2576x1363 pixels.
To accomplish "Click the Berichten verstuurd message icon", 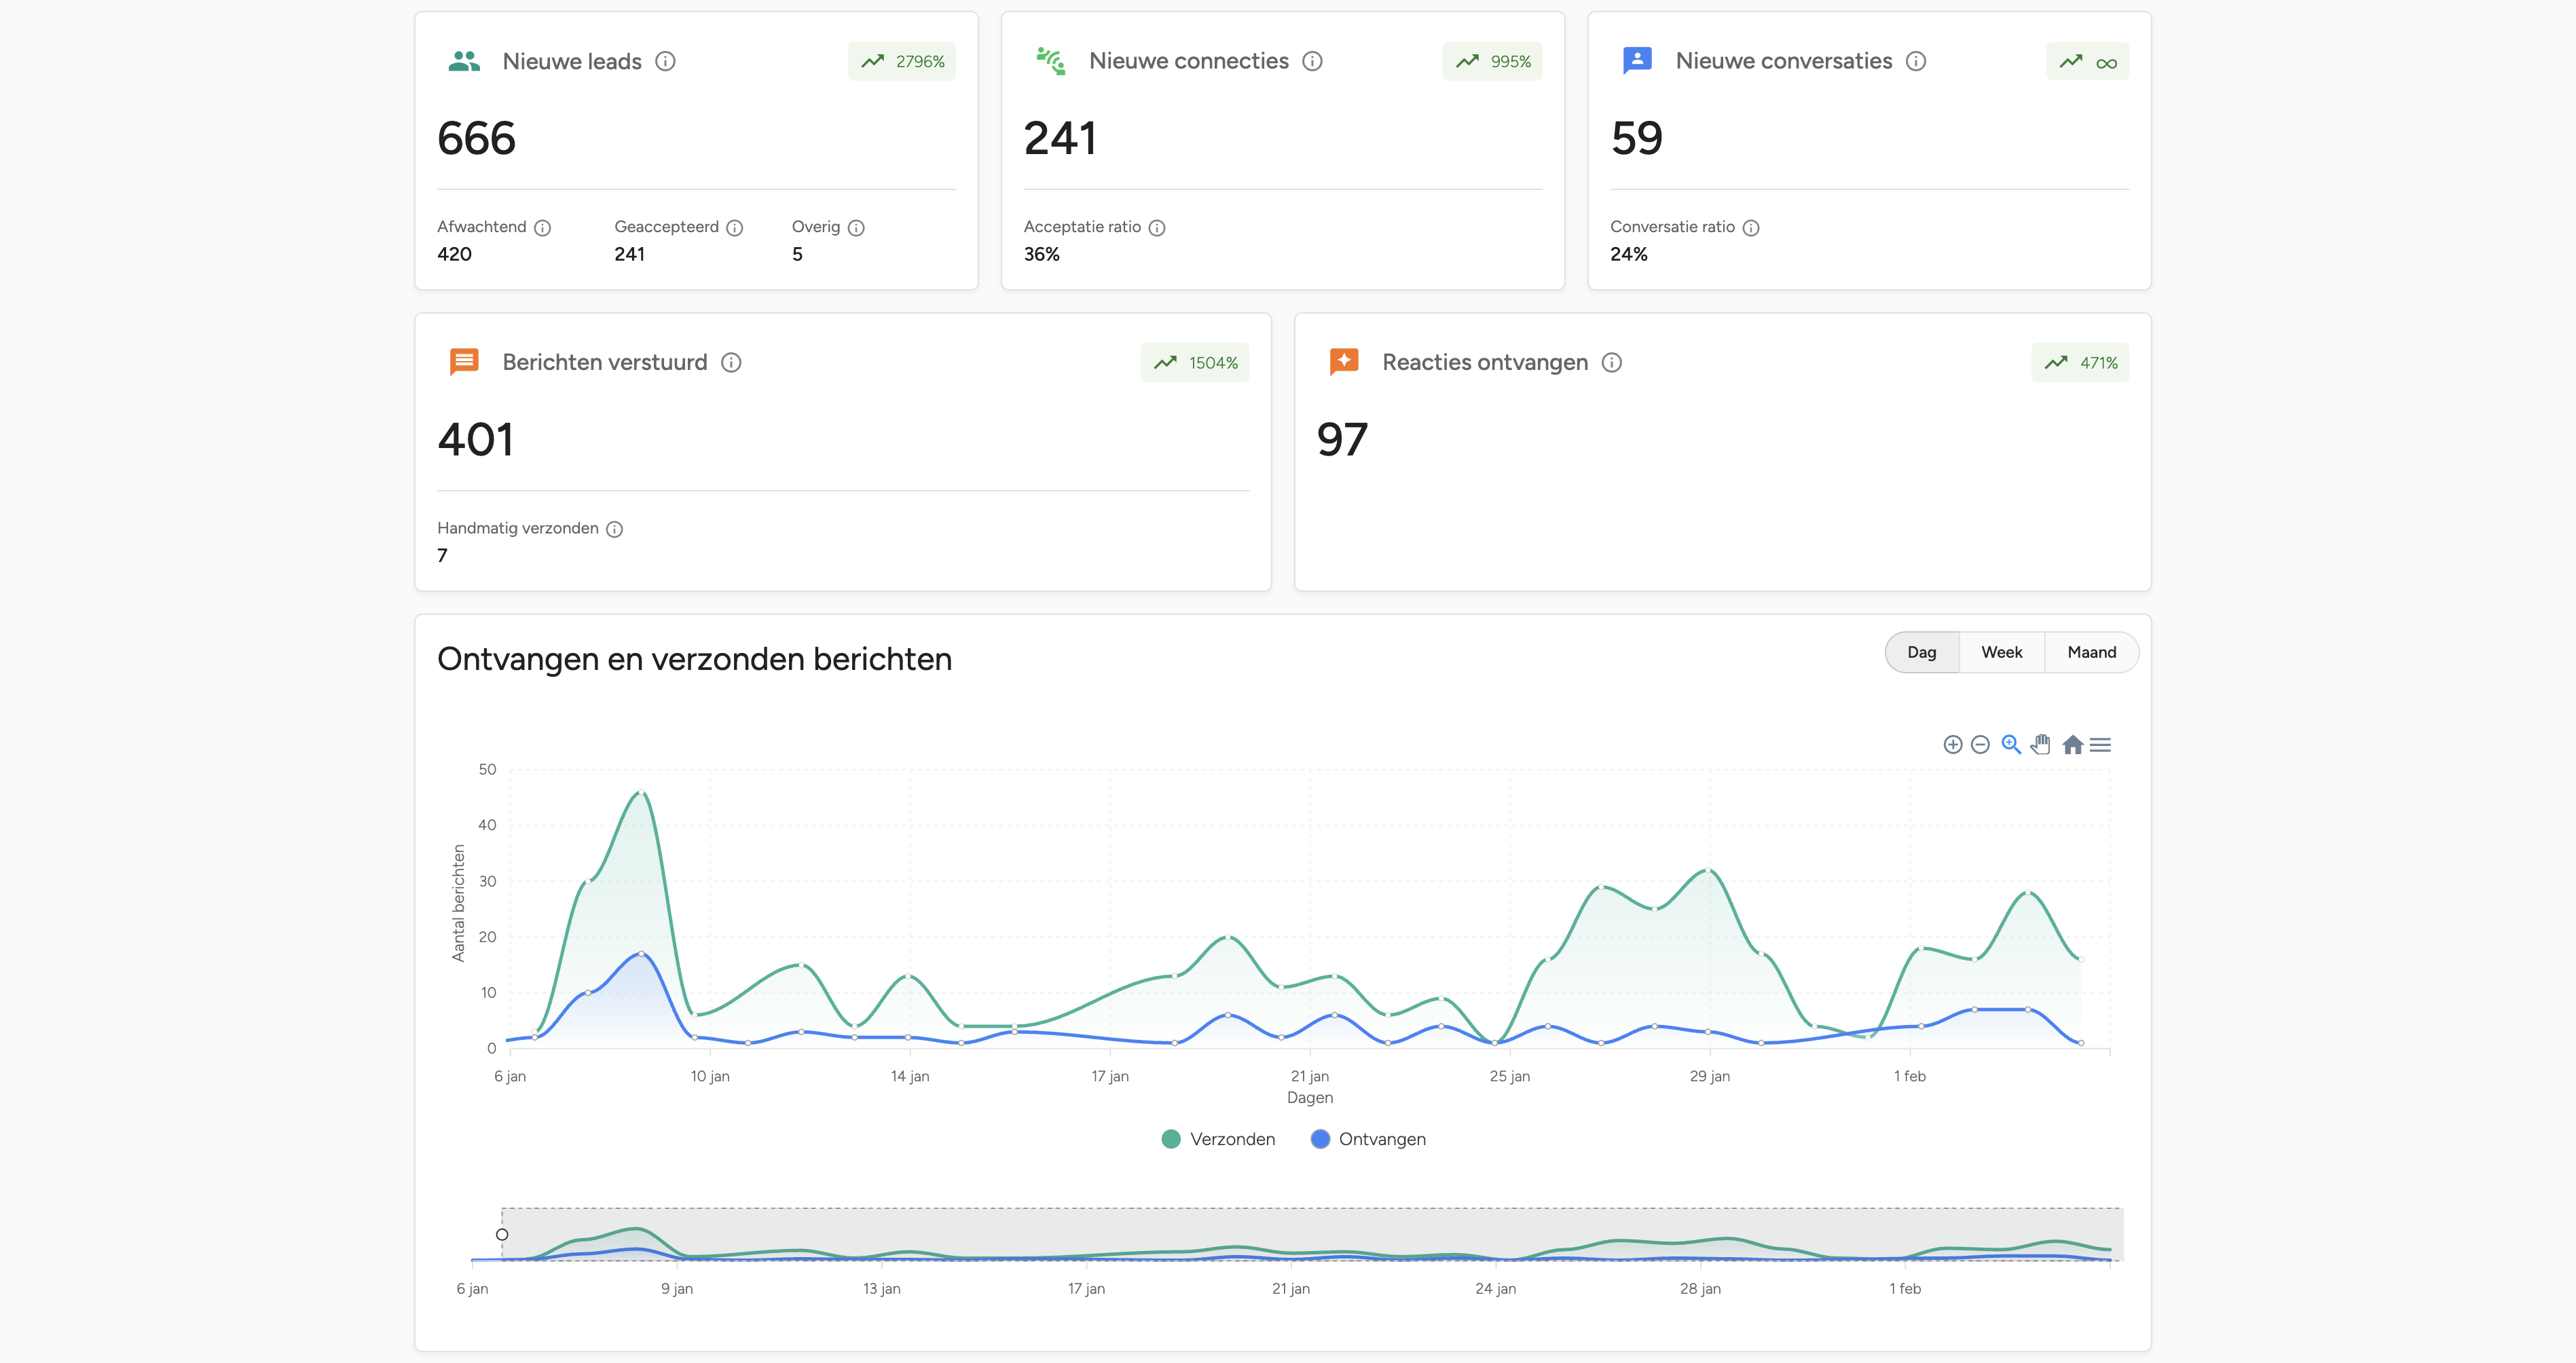I will coord(464,362).
